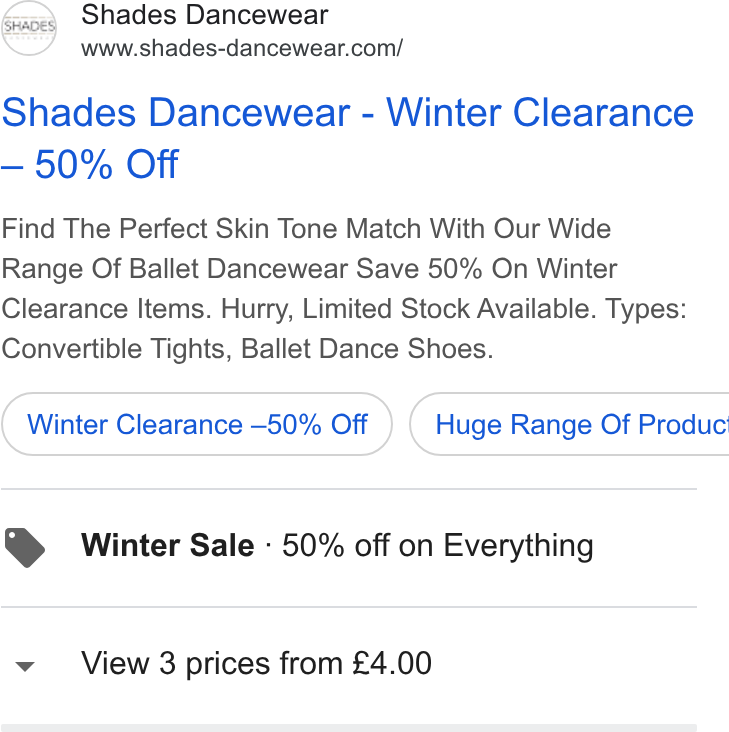The width and height of the screenshot is (729, 732).
Task: Visit the www.shades-dancewear.com URL text
Action: [x=242, y=48]
